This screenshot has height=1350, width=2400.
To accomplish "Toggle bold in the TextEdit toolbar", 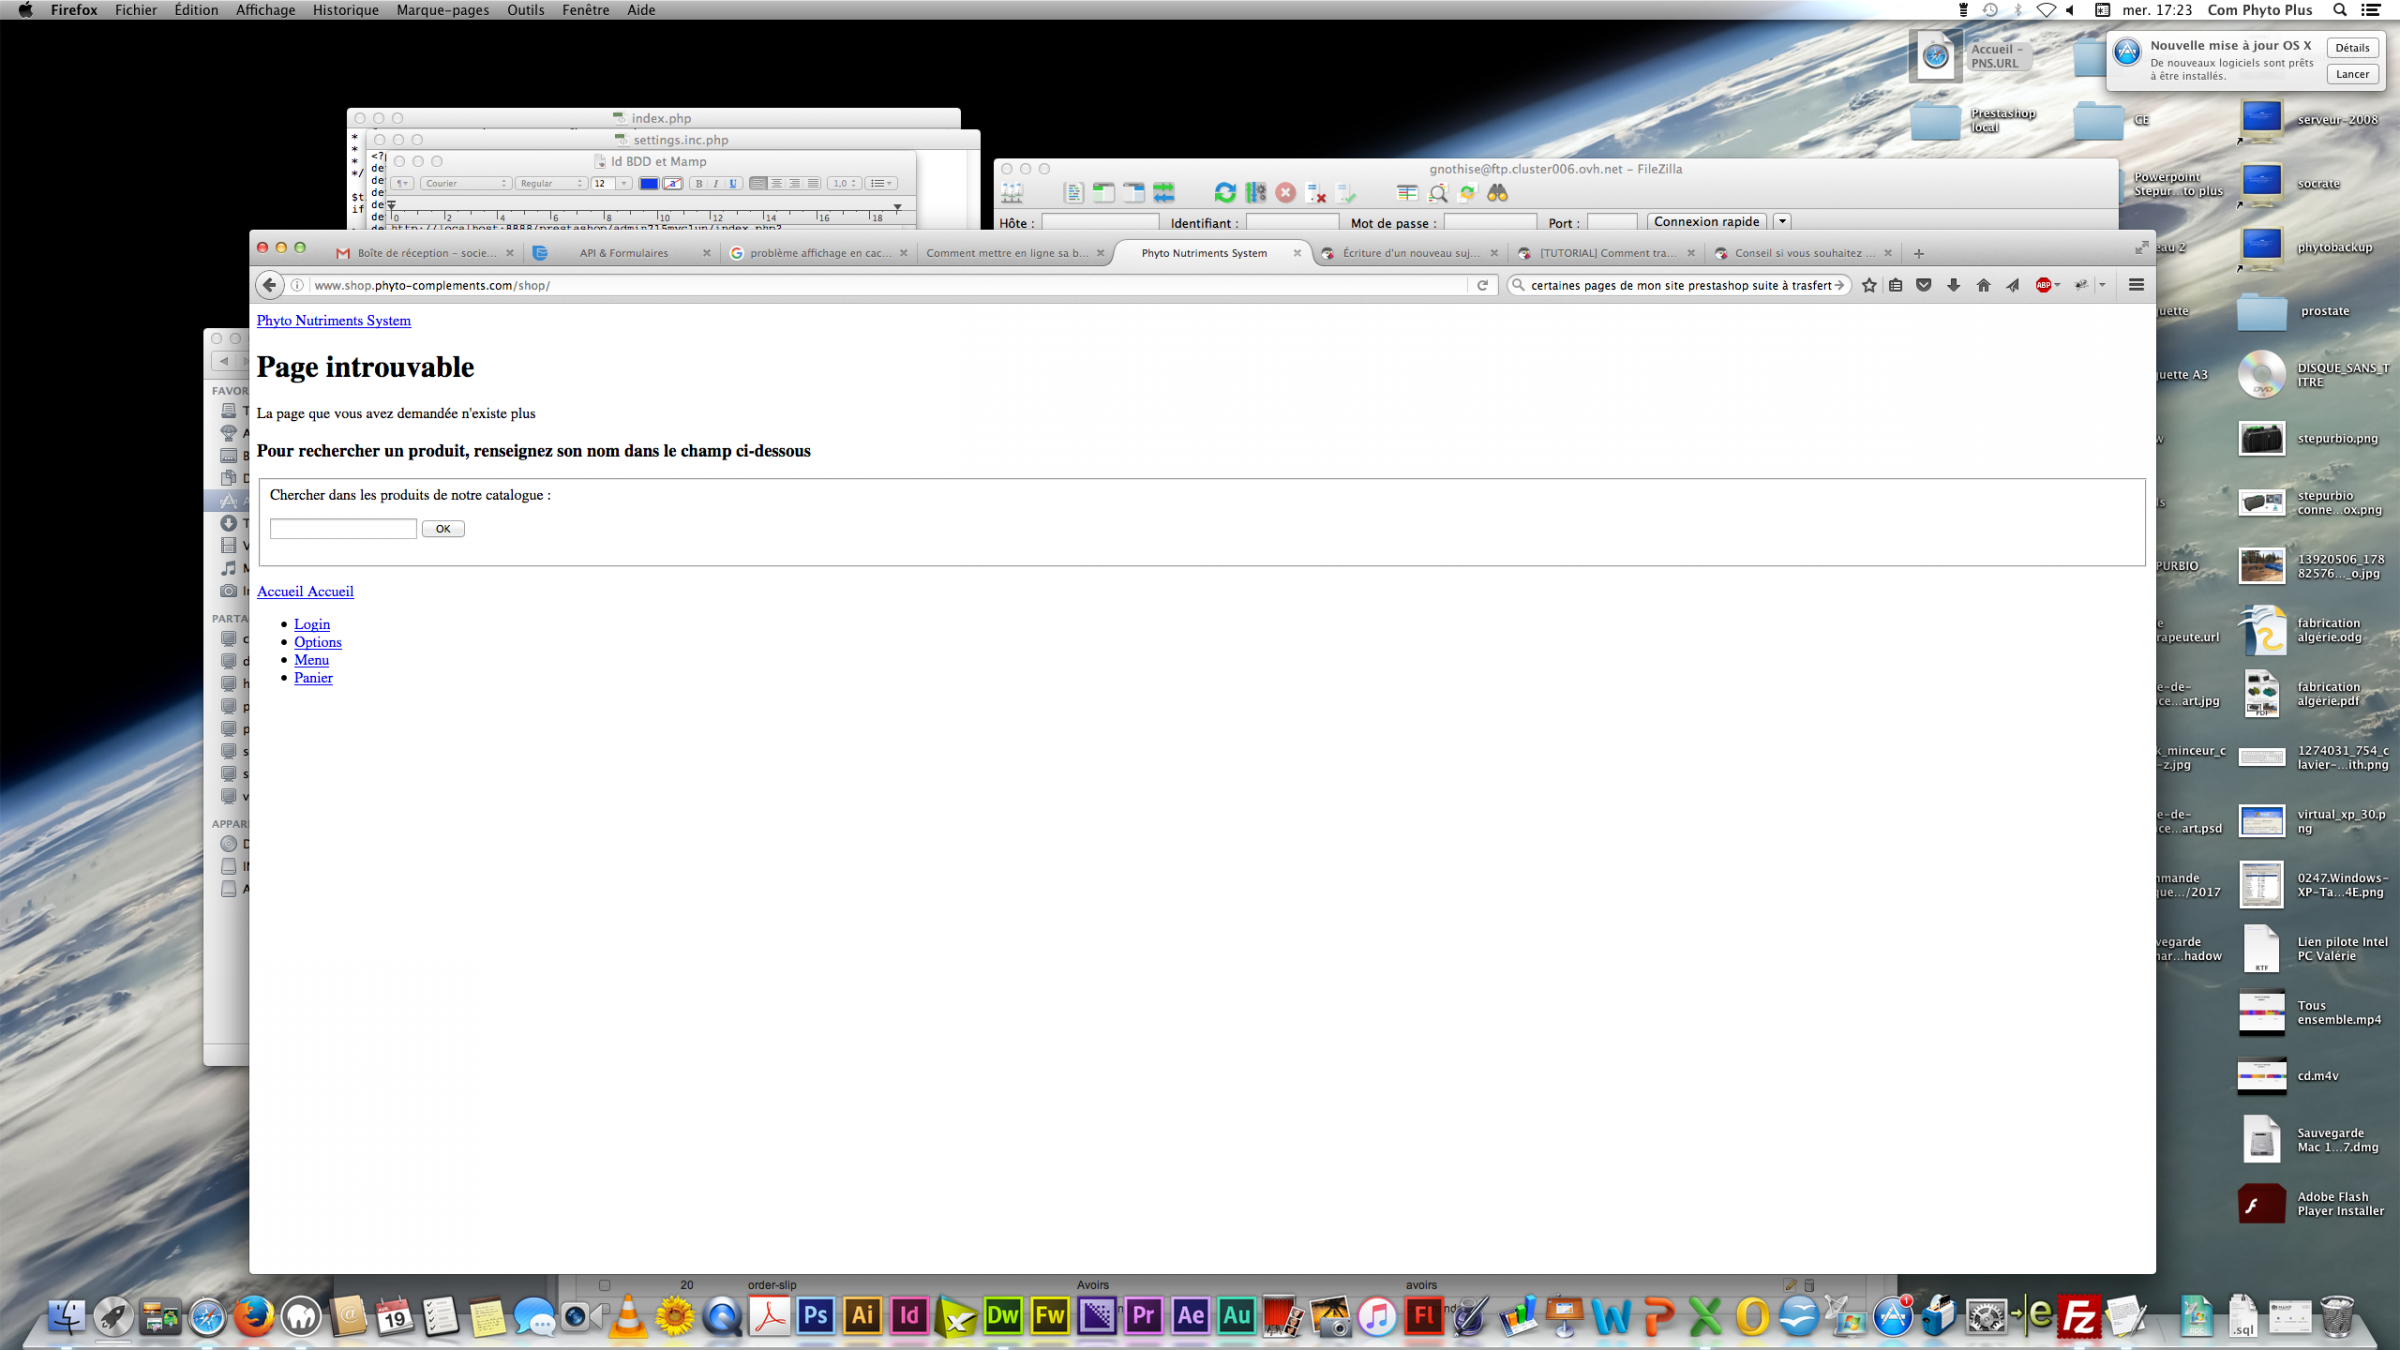I will click(698, 183).
